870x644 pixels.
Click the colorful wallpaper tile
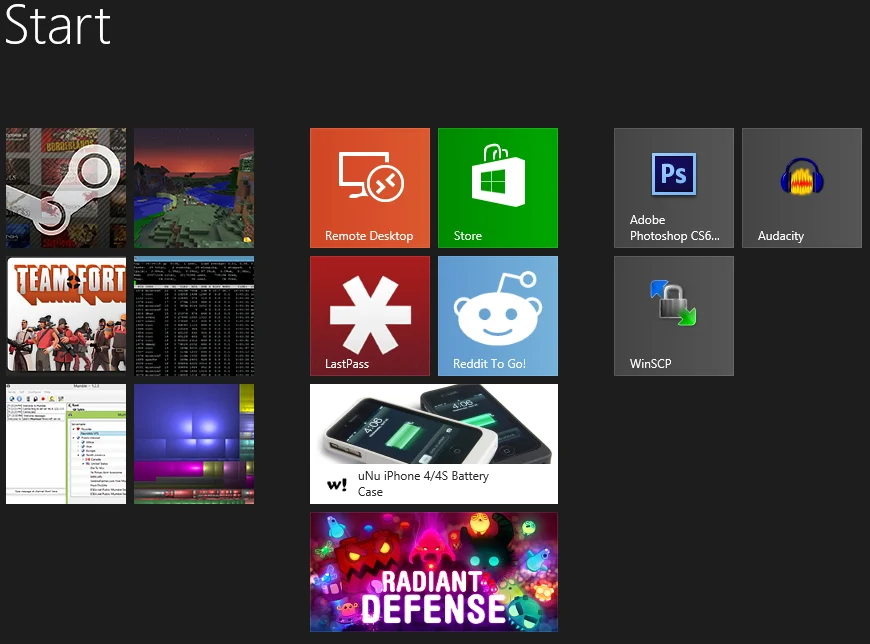click(193, 443)
